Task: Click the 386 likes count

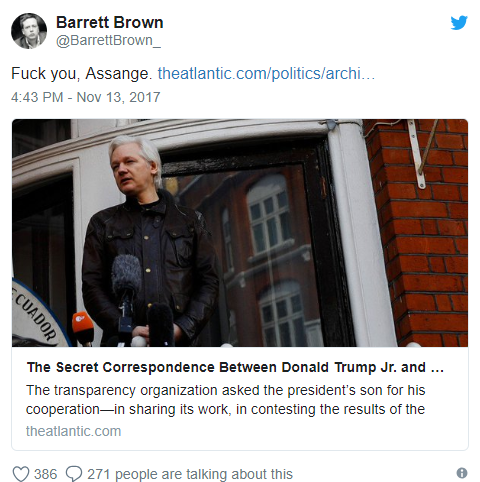Action: coord(46,474)
